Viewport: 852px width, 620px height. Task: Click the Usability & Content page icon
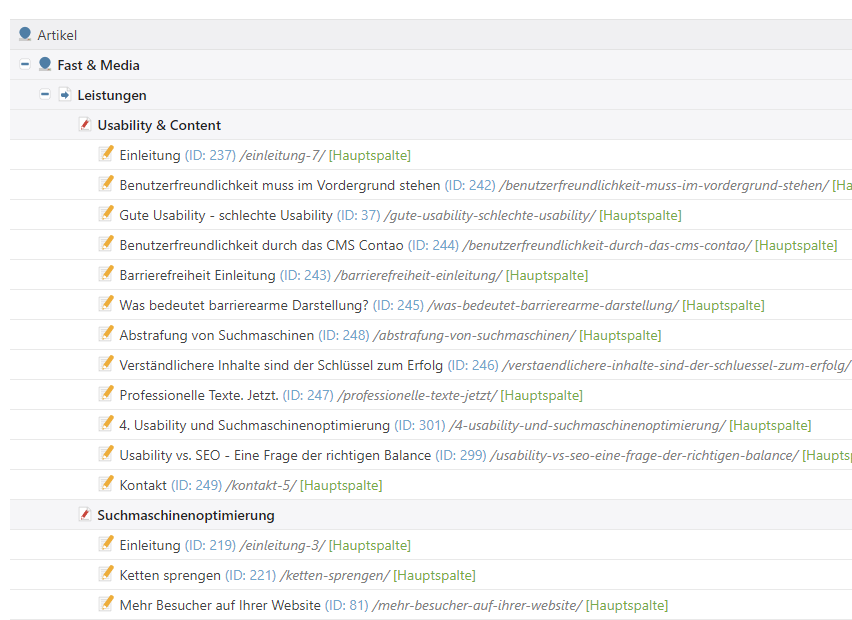pyautogui.click(x=85, y=124)
